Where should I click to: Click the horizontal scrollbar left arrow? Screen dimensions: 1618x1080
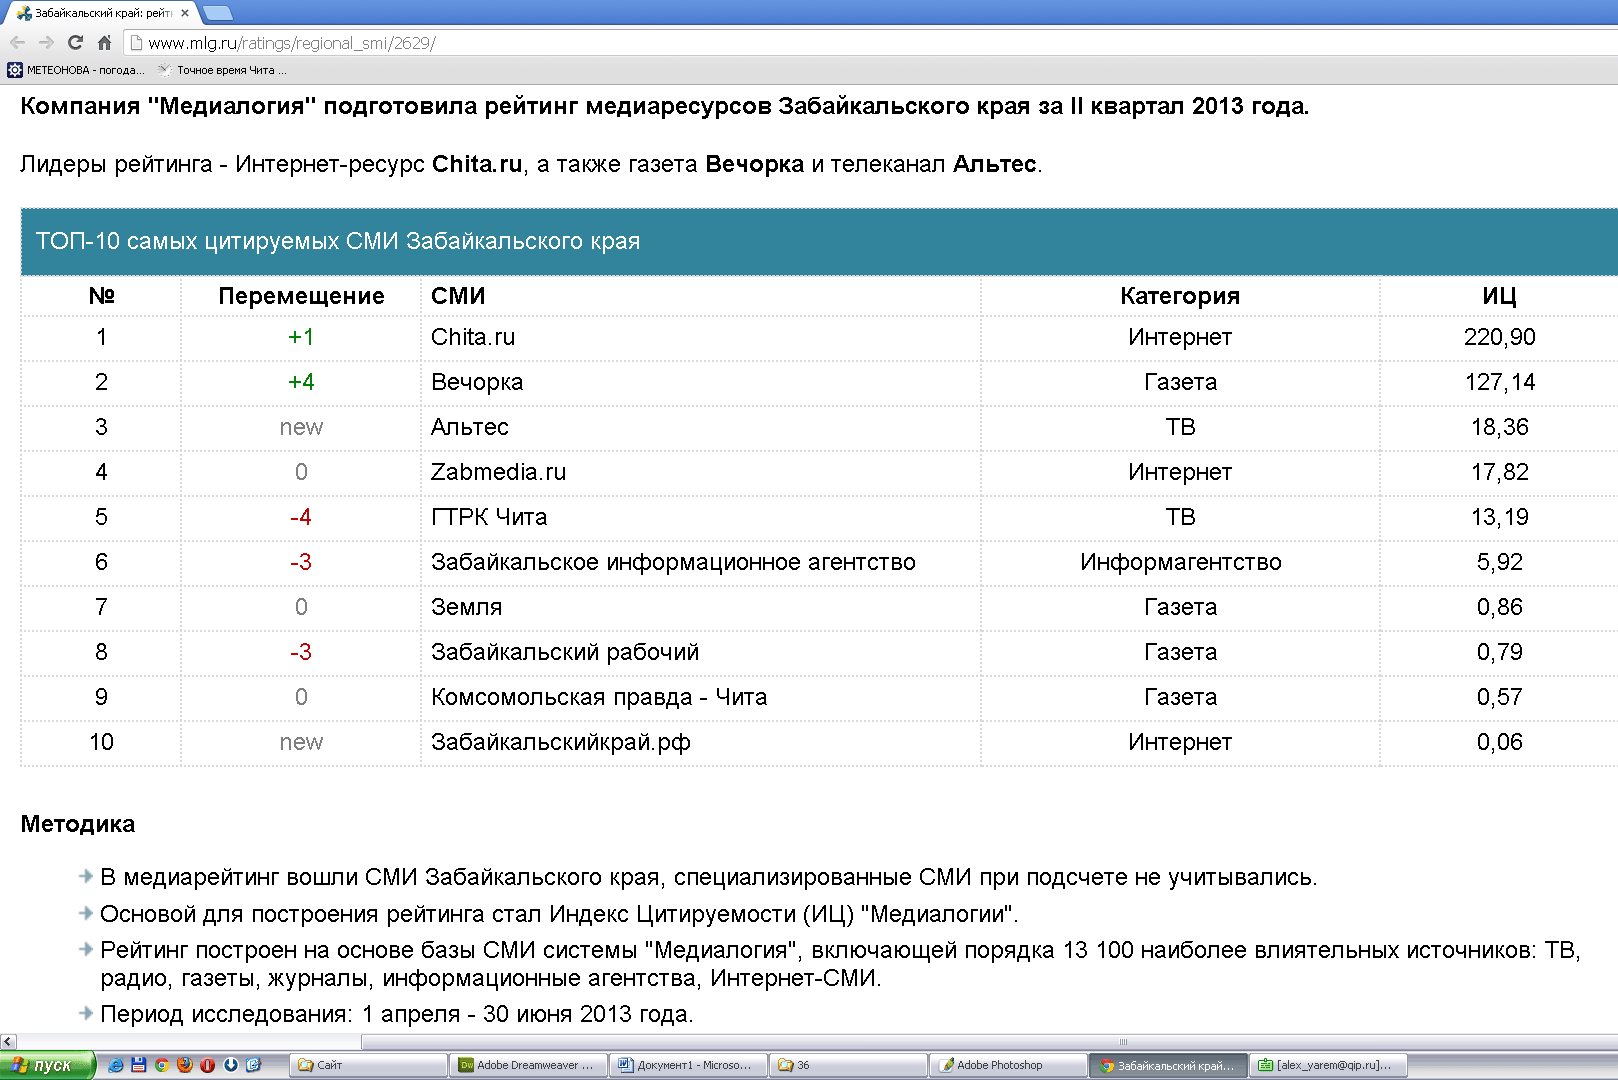tap(8, 1042)
